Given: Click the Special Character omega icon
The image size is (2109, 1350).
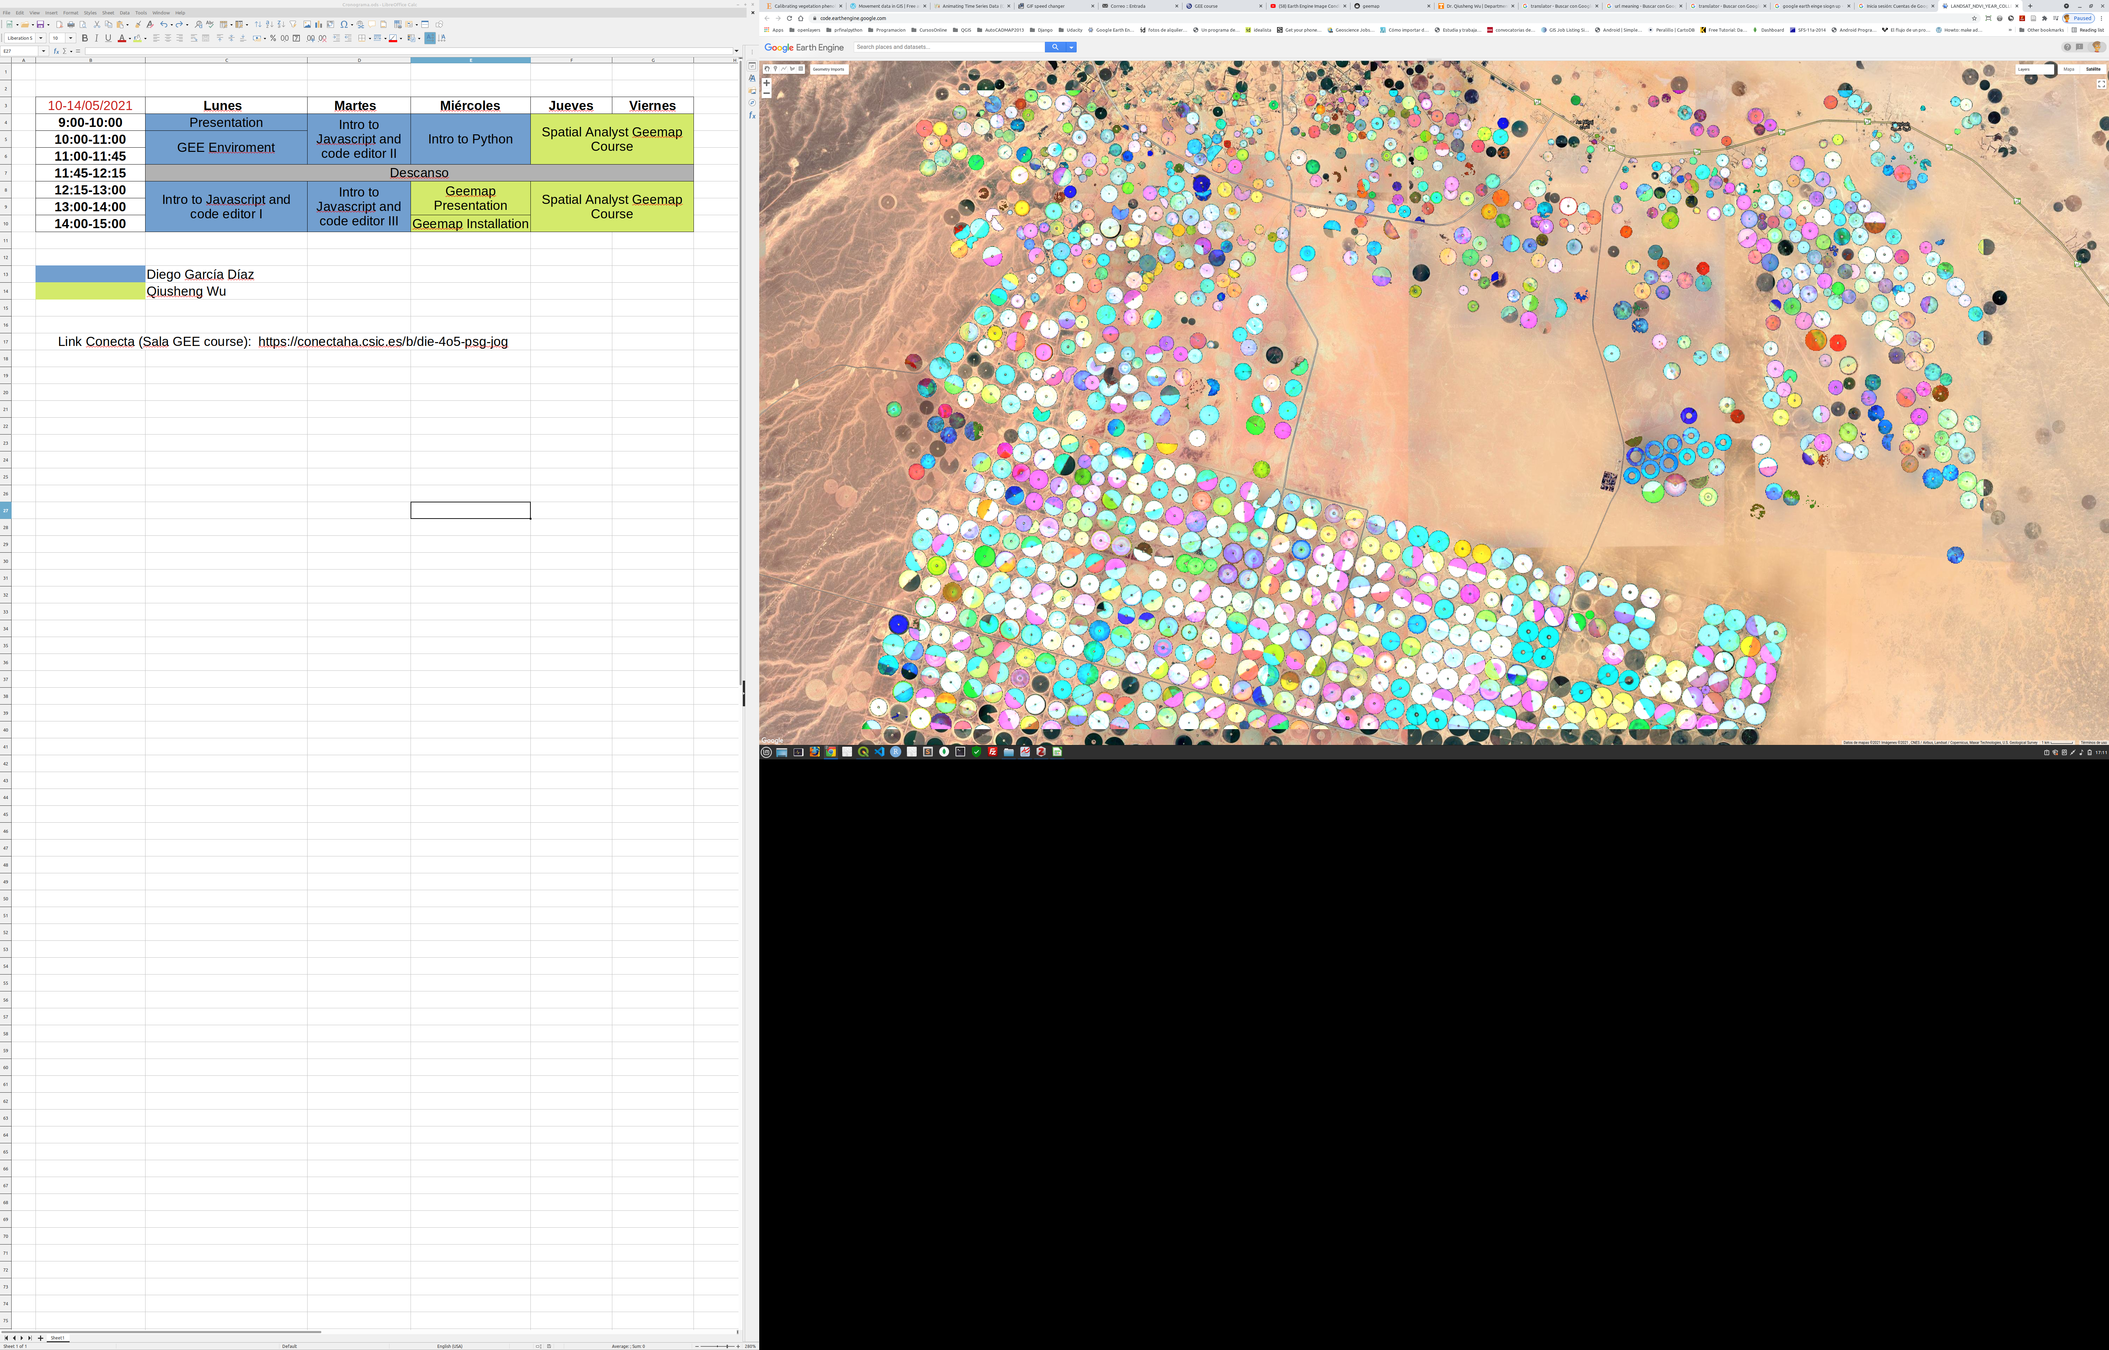Looking at the screenshot, I should click(344, 24).
